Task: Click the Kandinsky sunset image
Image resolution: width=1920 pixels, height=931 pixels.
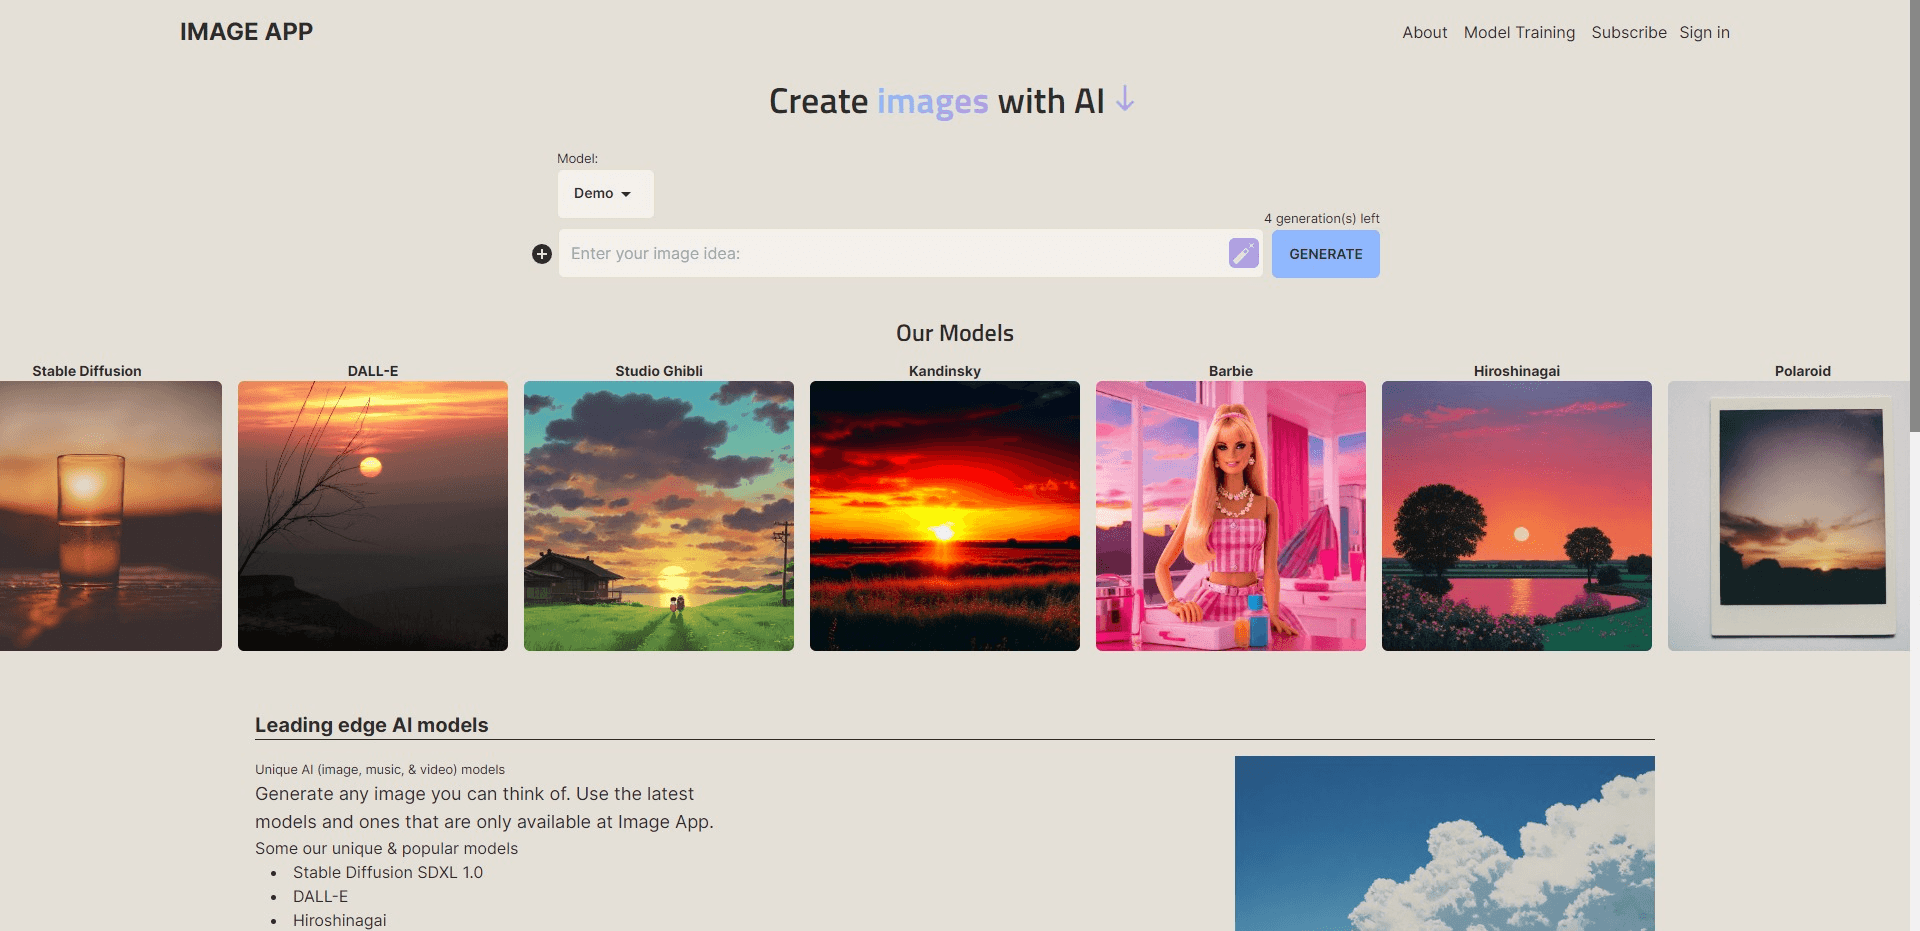Action: pyautogui.click(x=944, y=516)
